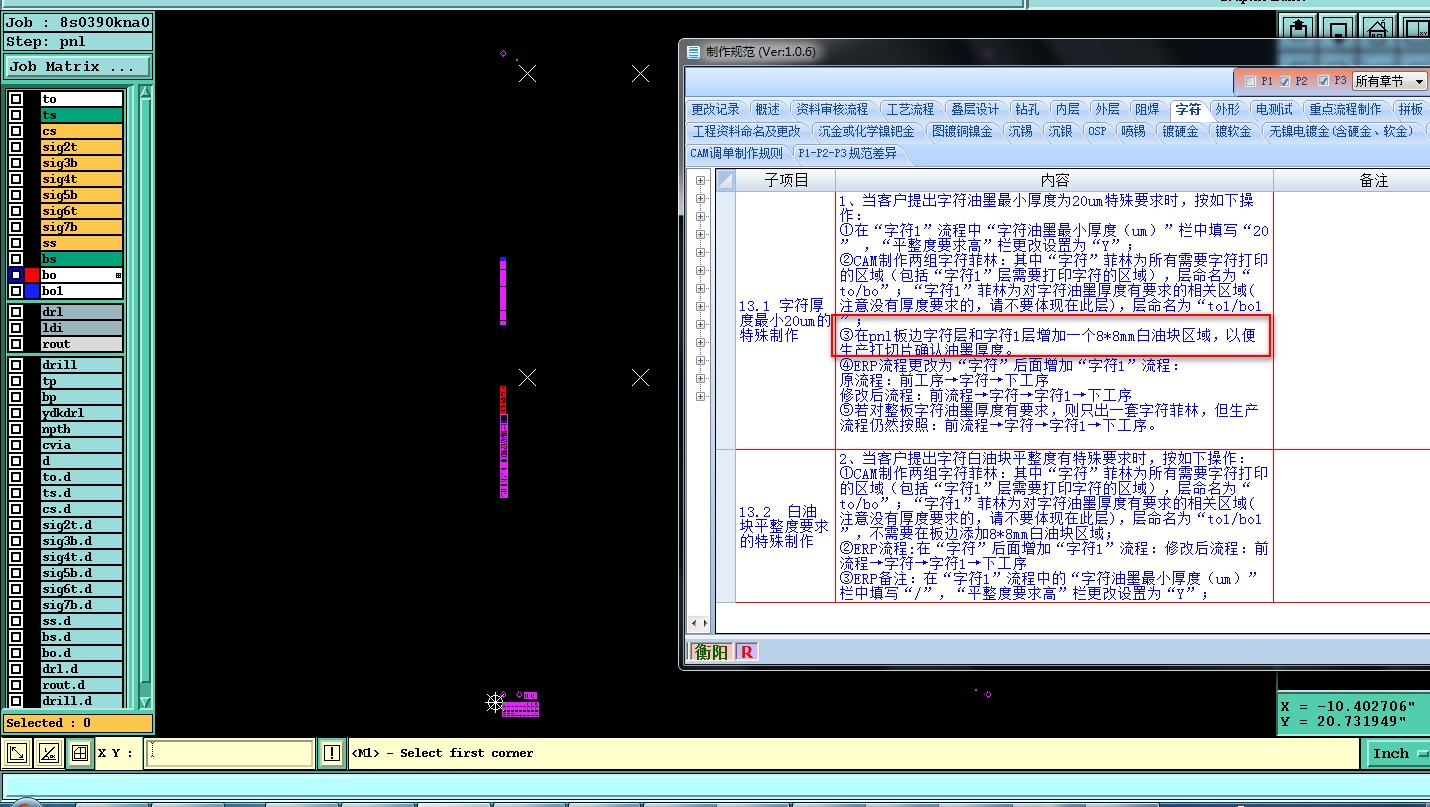Toggle the checkbox for layer ts
The width and height of the screenshot is (1430, 807).
pos(16,115)
